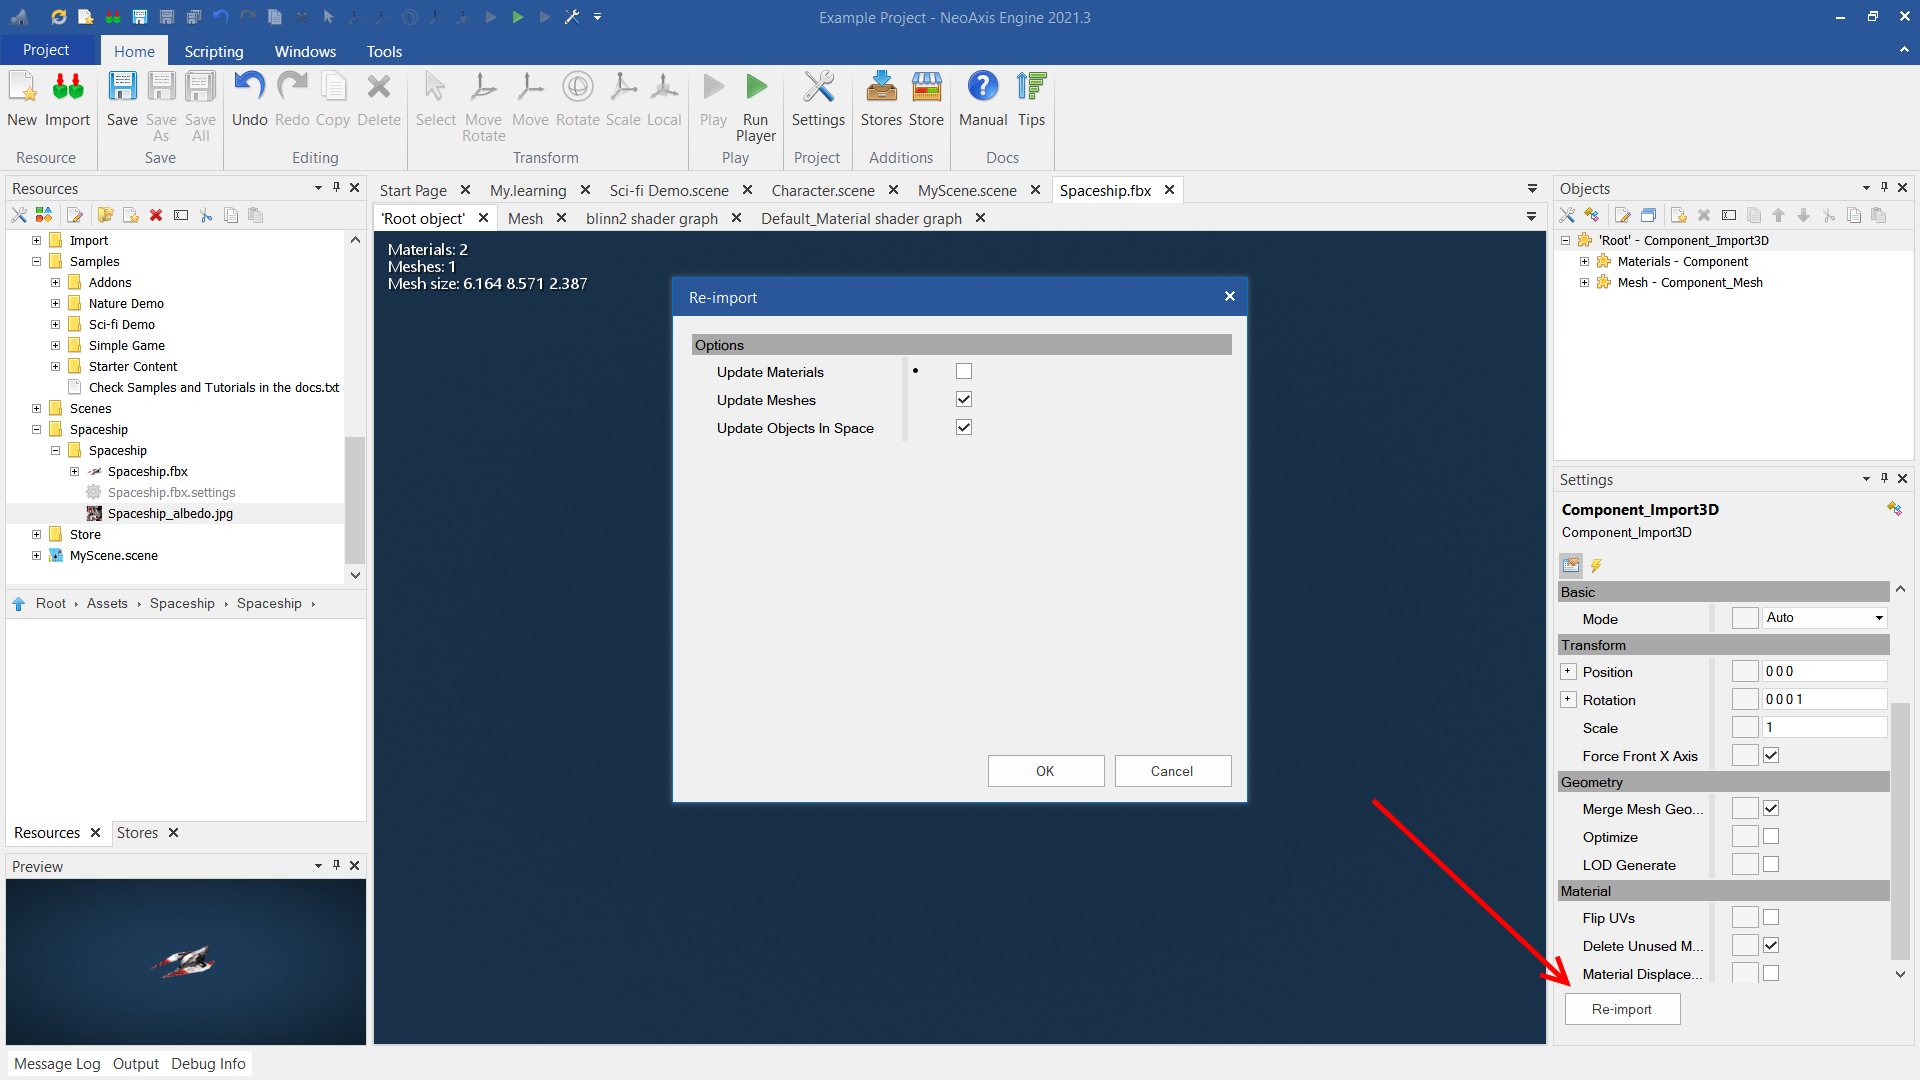Click the Import resource icon

67,88
